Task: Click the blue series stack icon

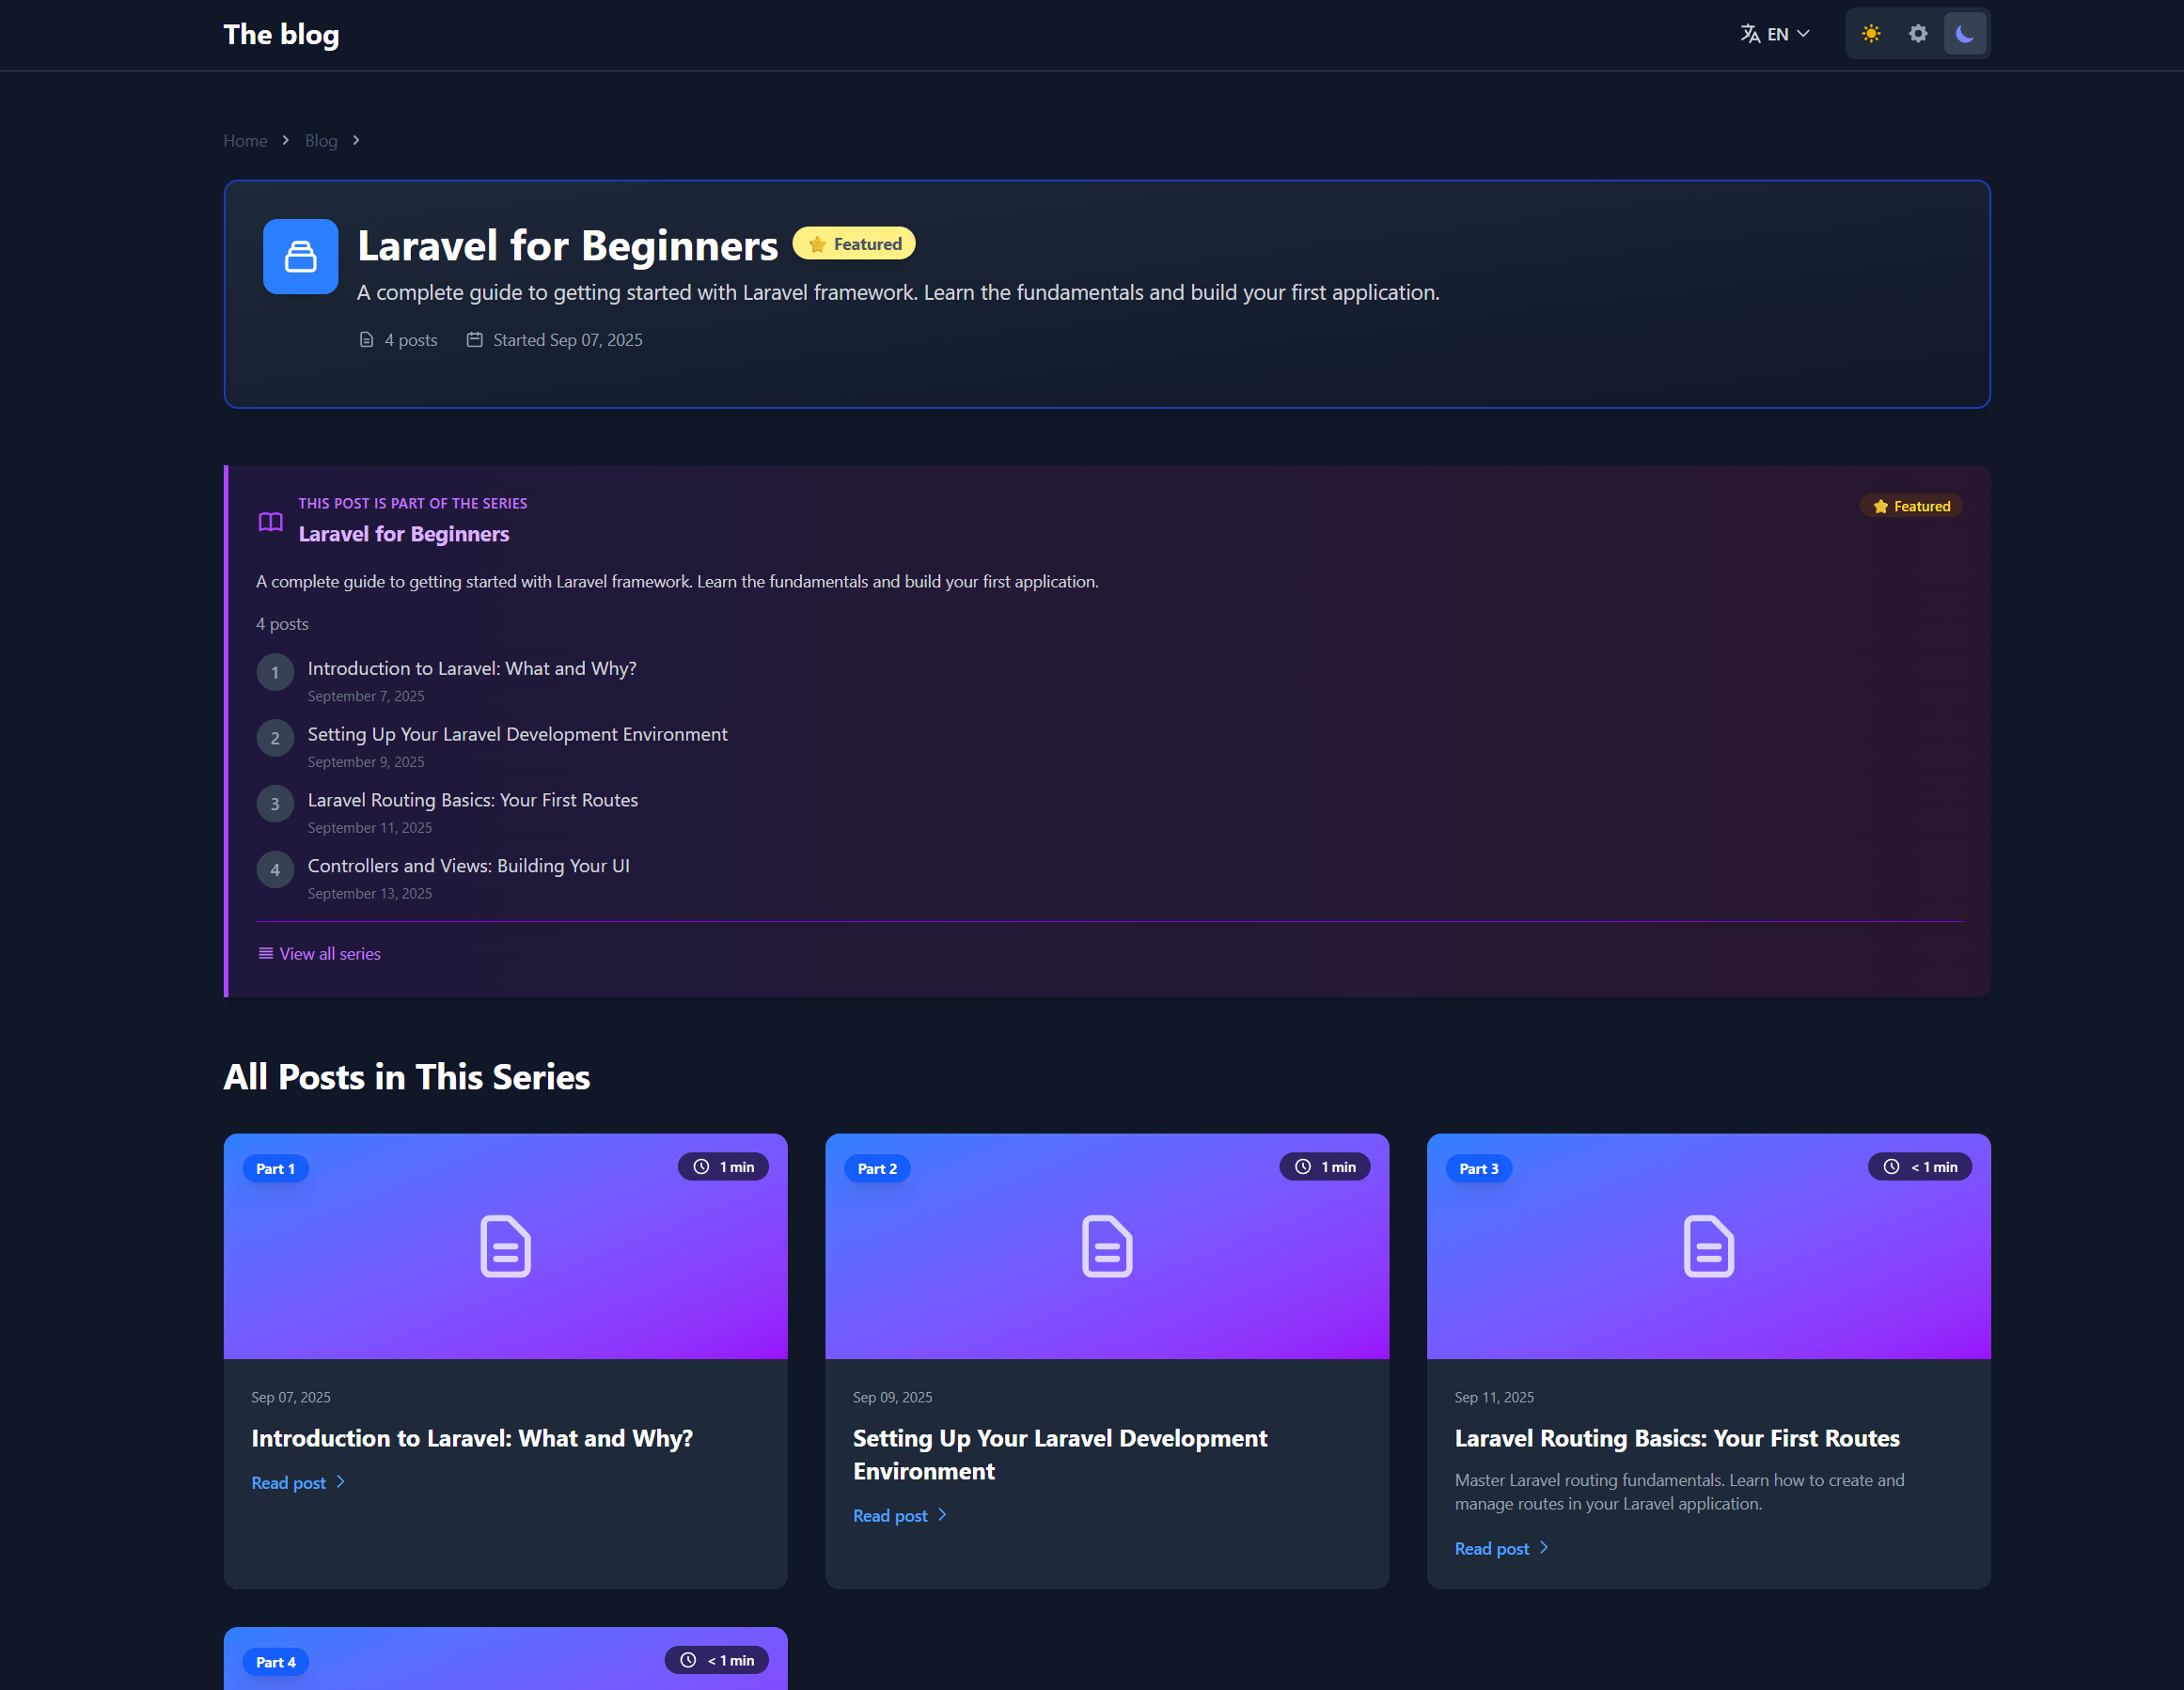Action: (x=300, y=257)
